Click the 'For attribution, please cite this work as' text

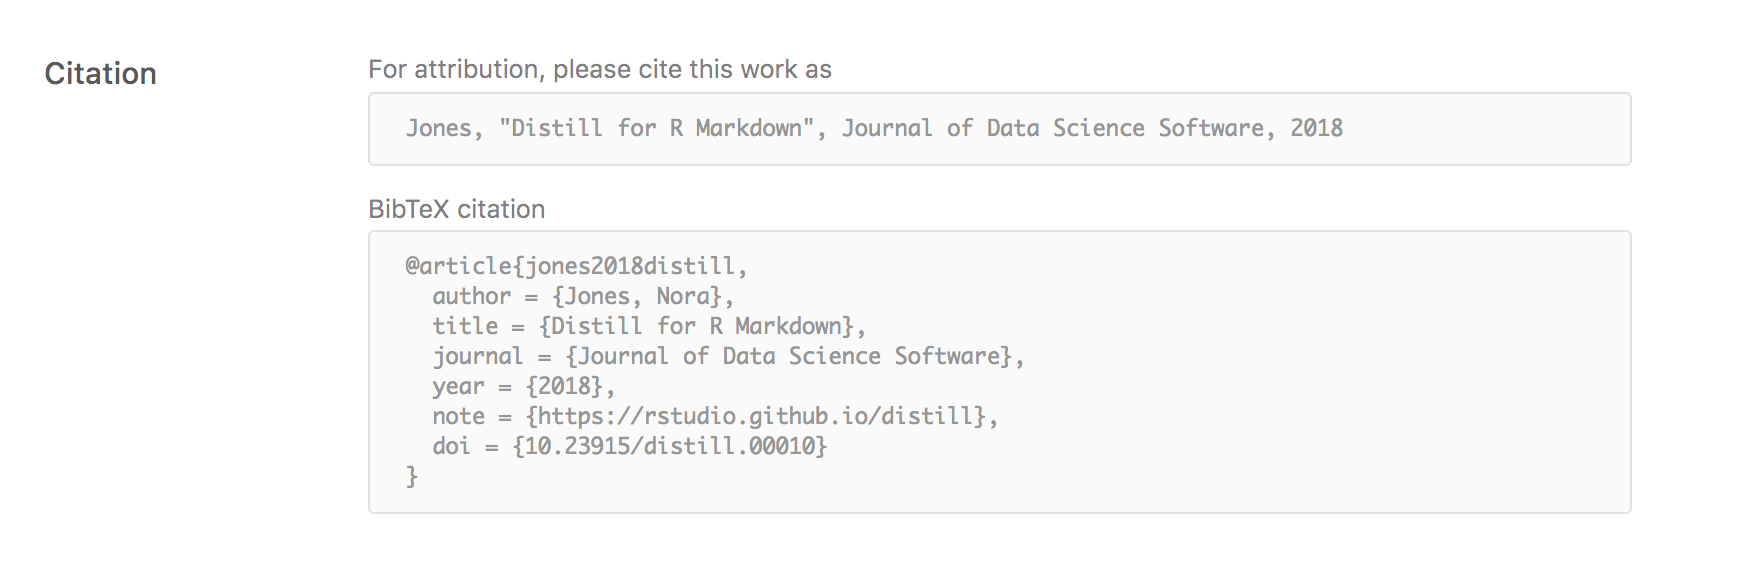pos(599,70)
